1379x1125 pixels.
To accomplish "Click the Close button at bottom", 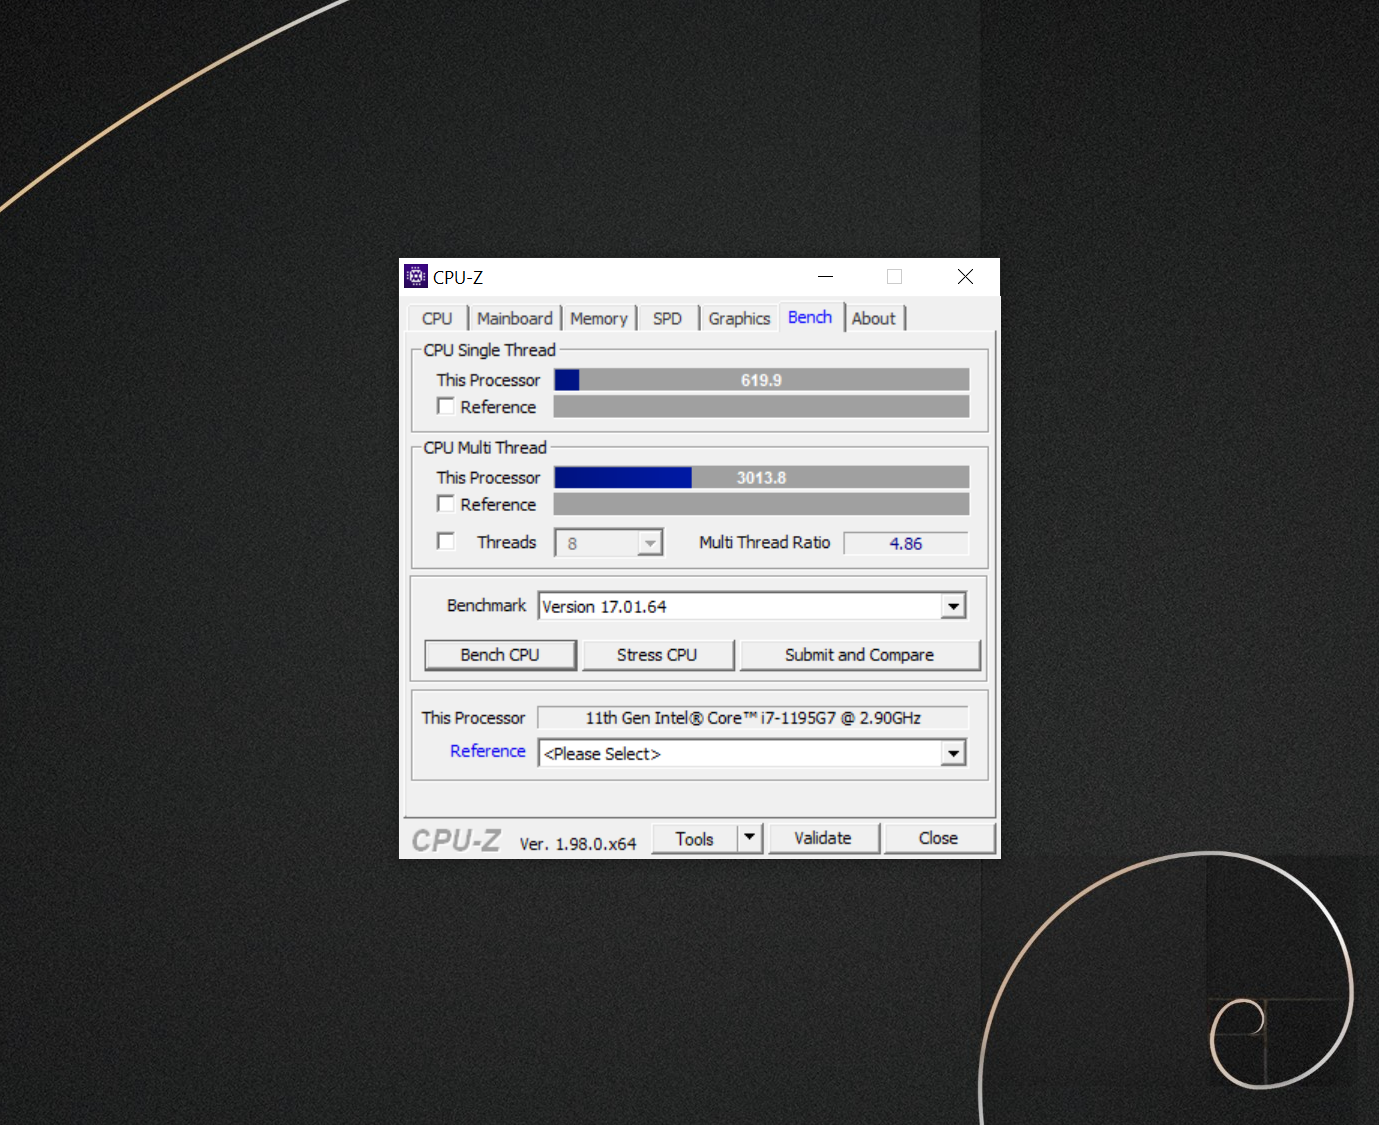I will (939, 838).
